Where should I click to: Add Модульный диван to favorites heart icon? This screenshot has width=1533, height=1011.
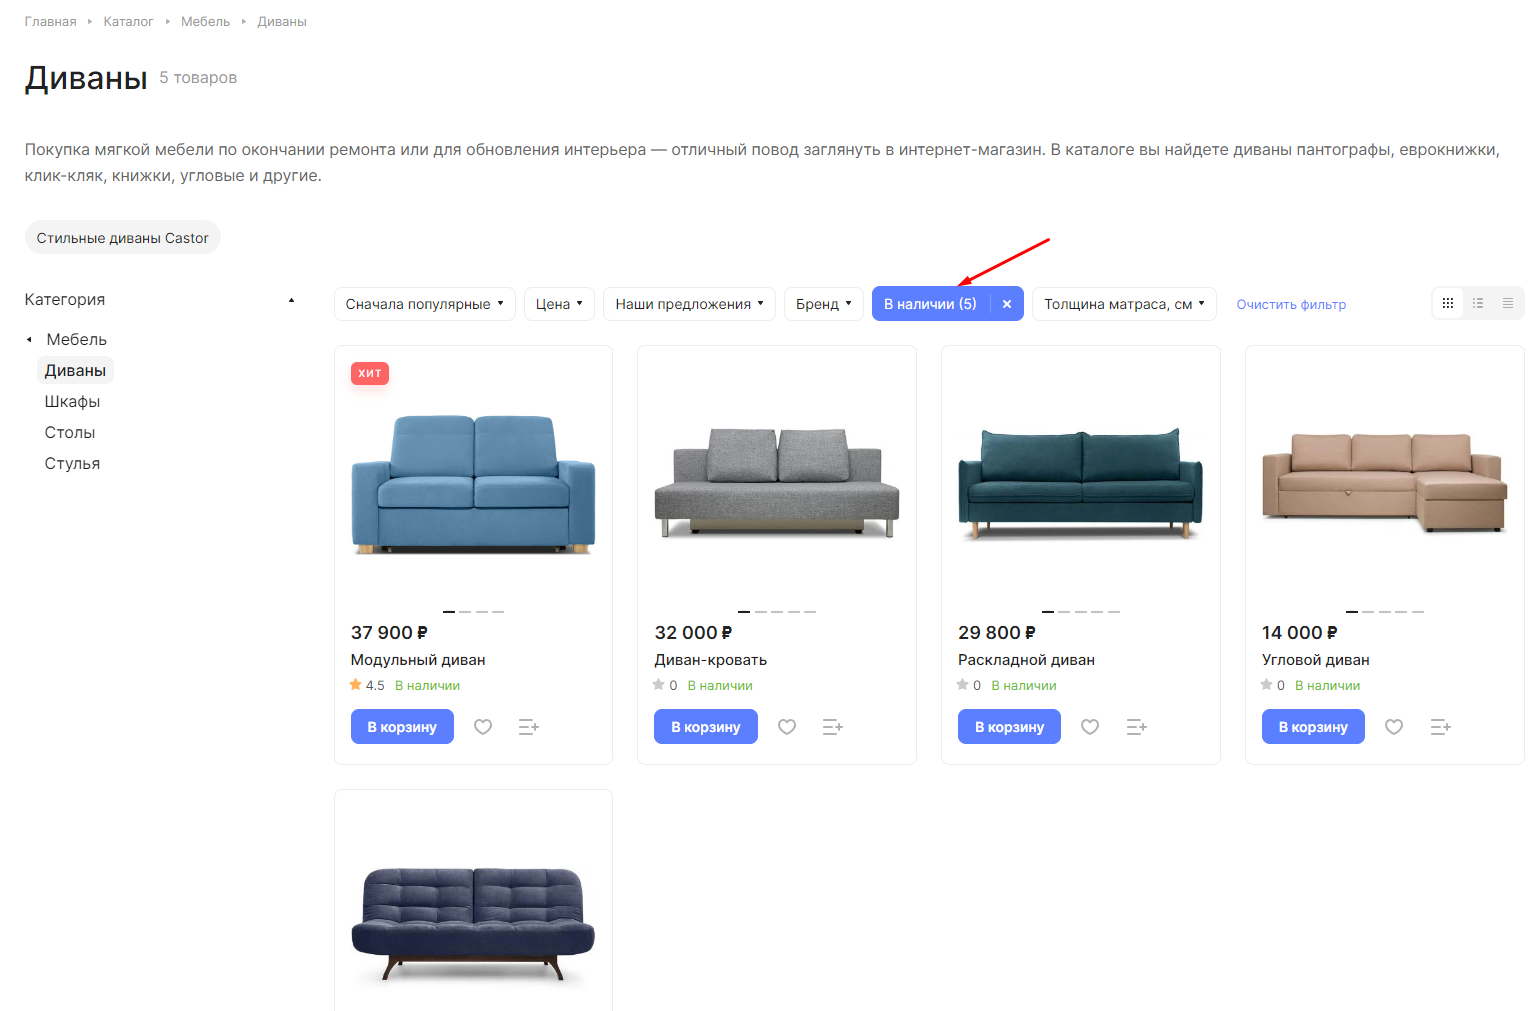[x=483, y=727]
